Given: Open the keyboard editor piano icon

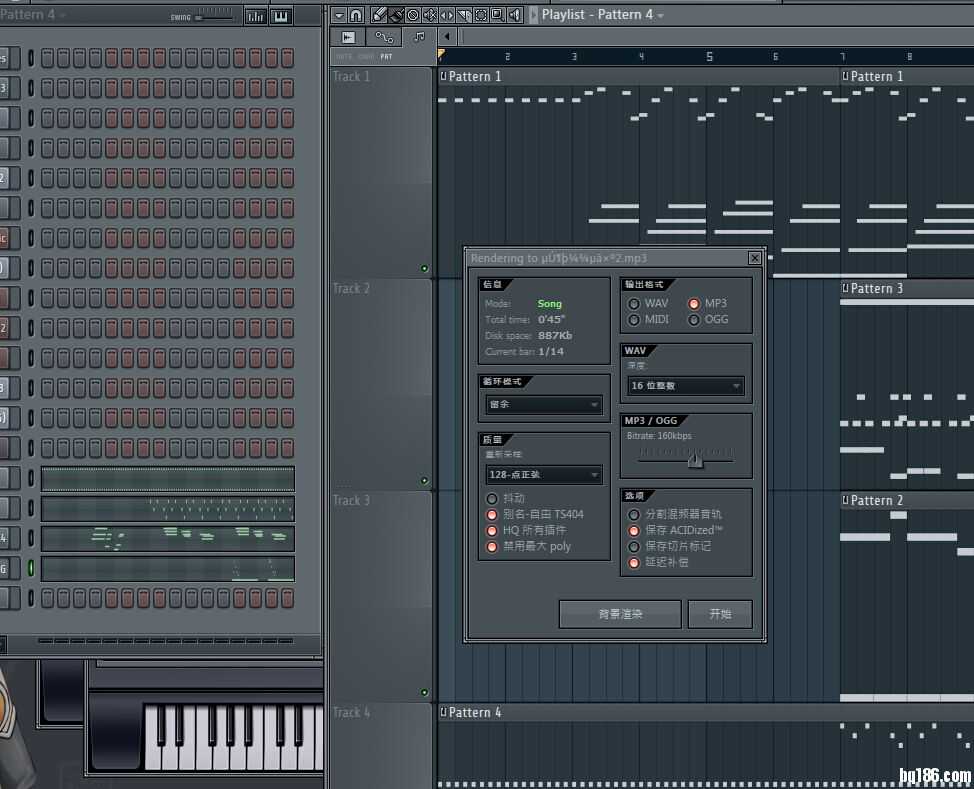Looking at the screenshot, I should 281,16.
